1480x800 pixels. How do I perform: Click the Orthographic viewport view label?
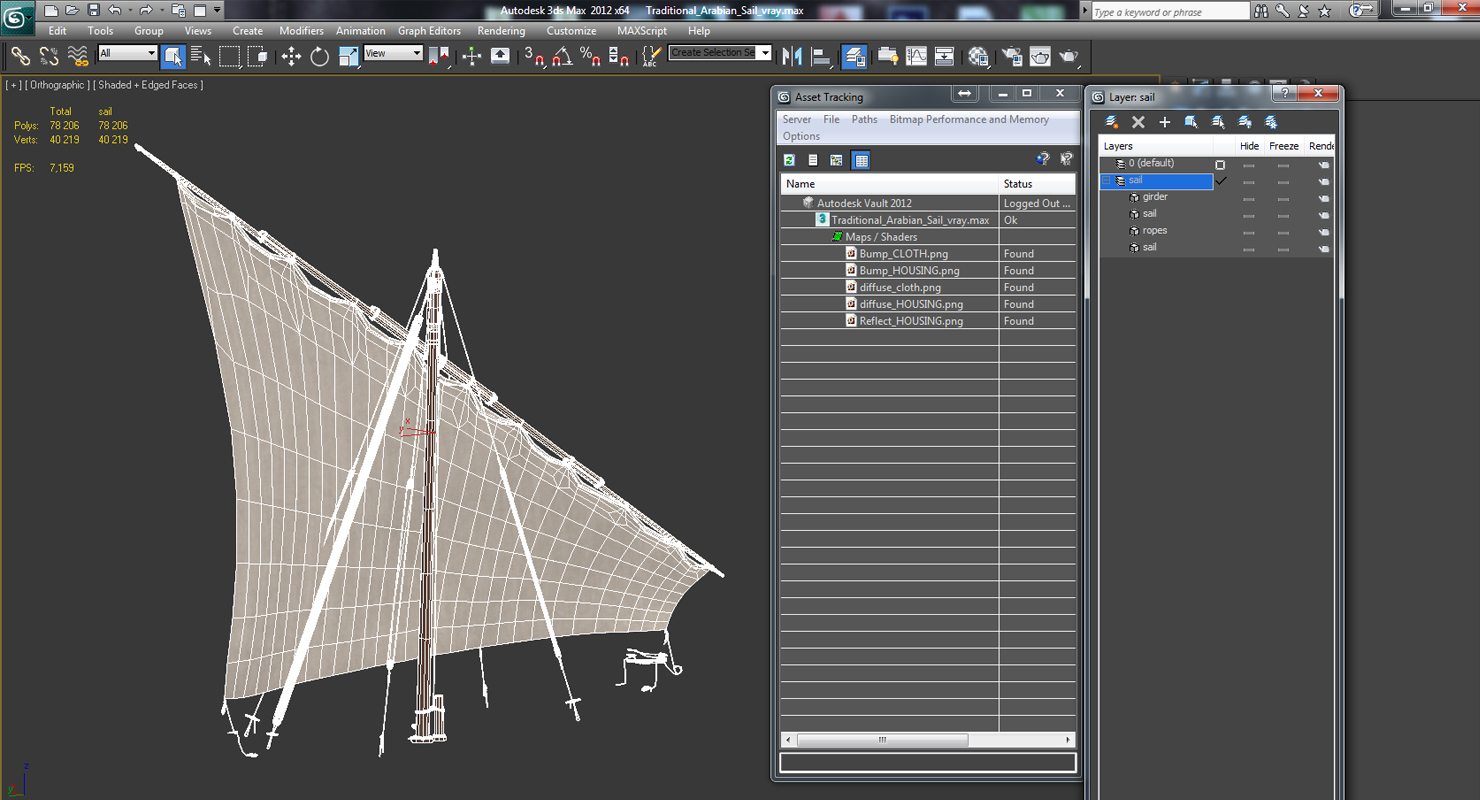point(57,85)
